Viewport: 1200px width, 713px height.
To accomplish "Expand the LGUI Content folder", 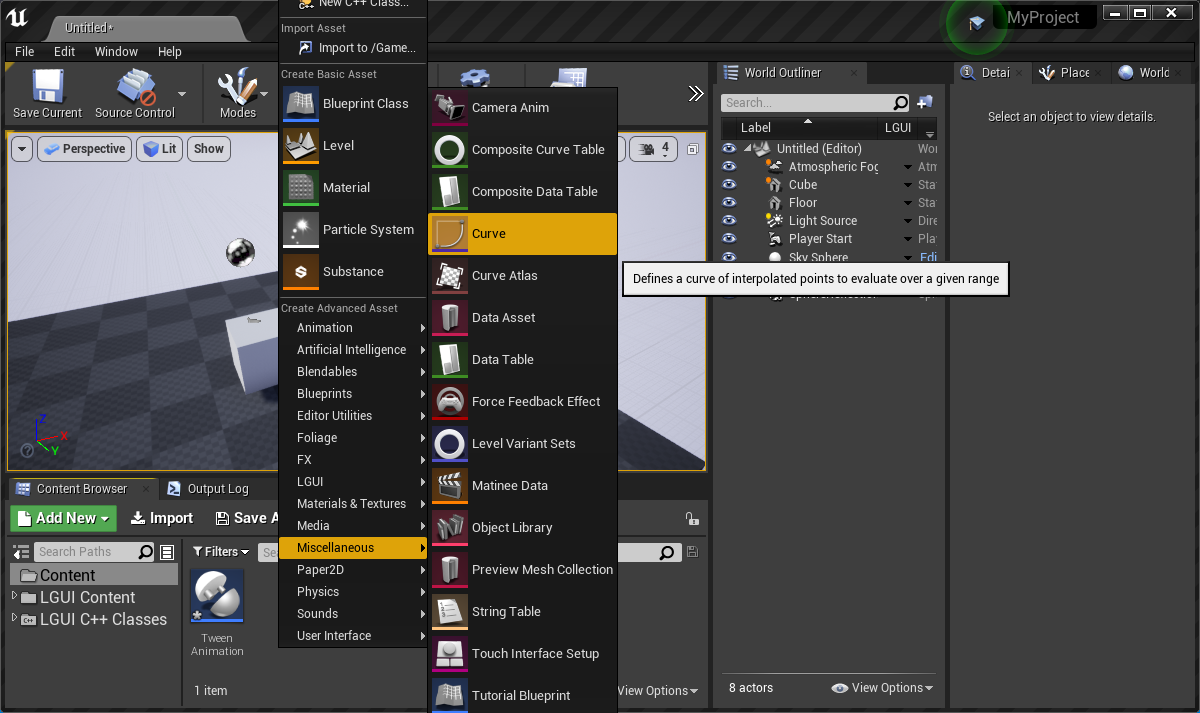I will tap(15, 597).
